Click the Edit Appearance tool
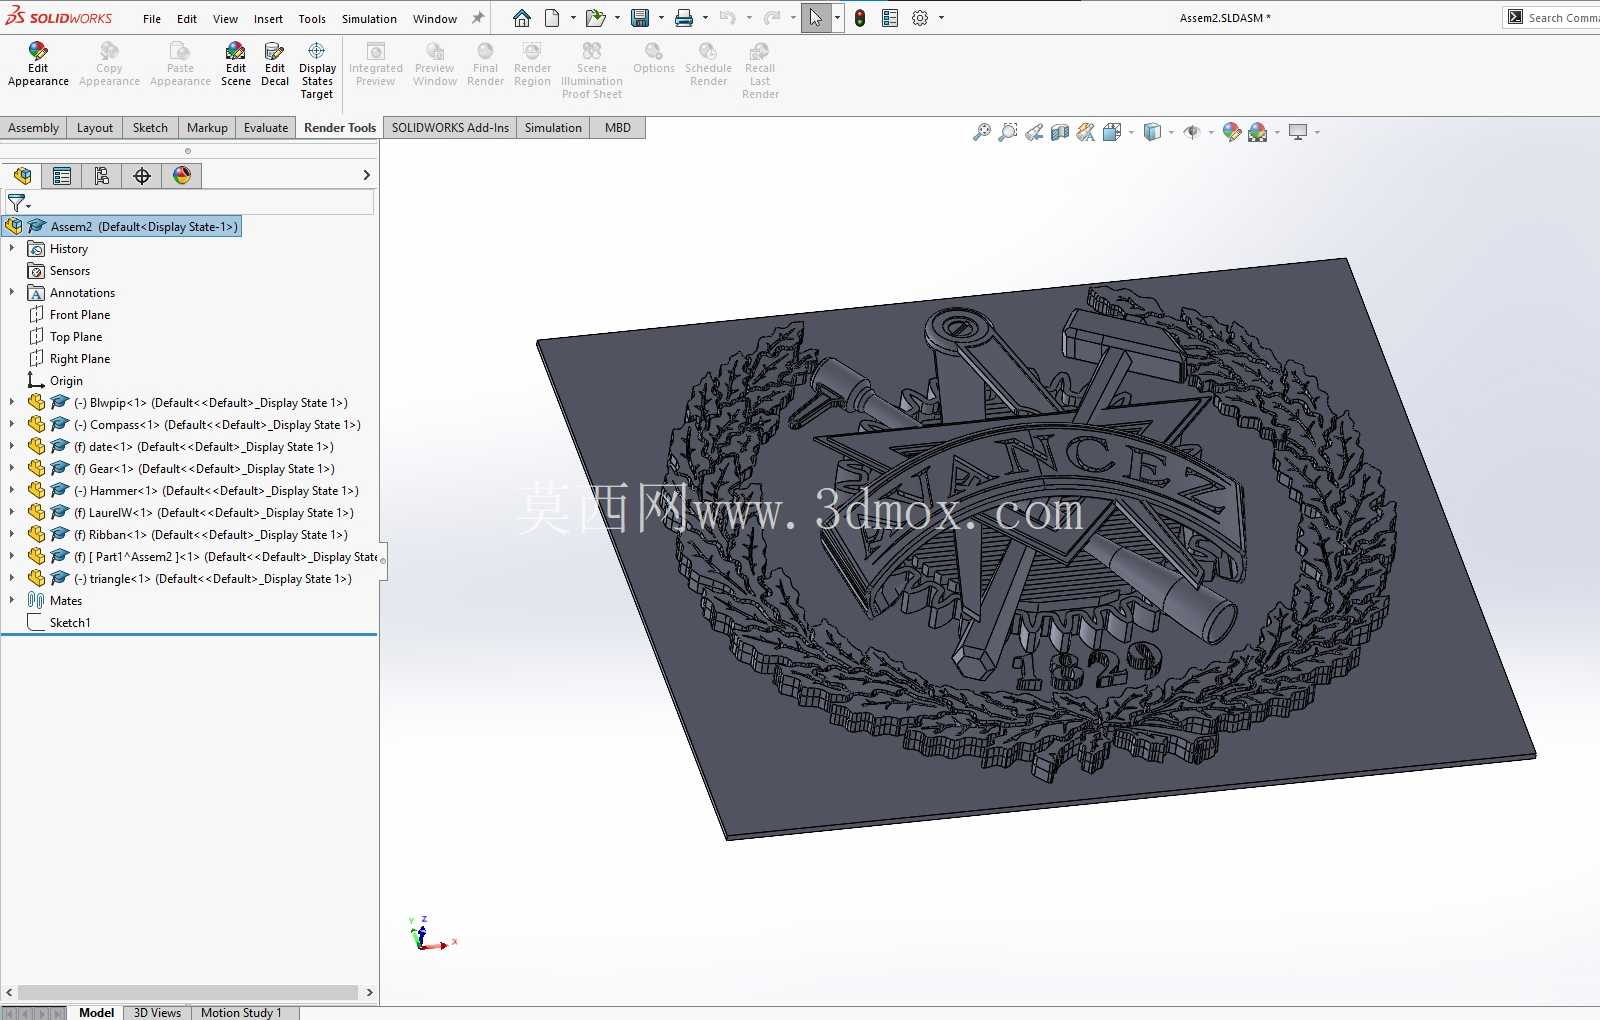 click(x=38, y=64)
